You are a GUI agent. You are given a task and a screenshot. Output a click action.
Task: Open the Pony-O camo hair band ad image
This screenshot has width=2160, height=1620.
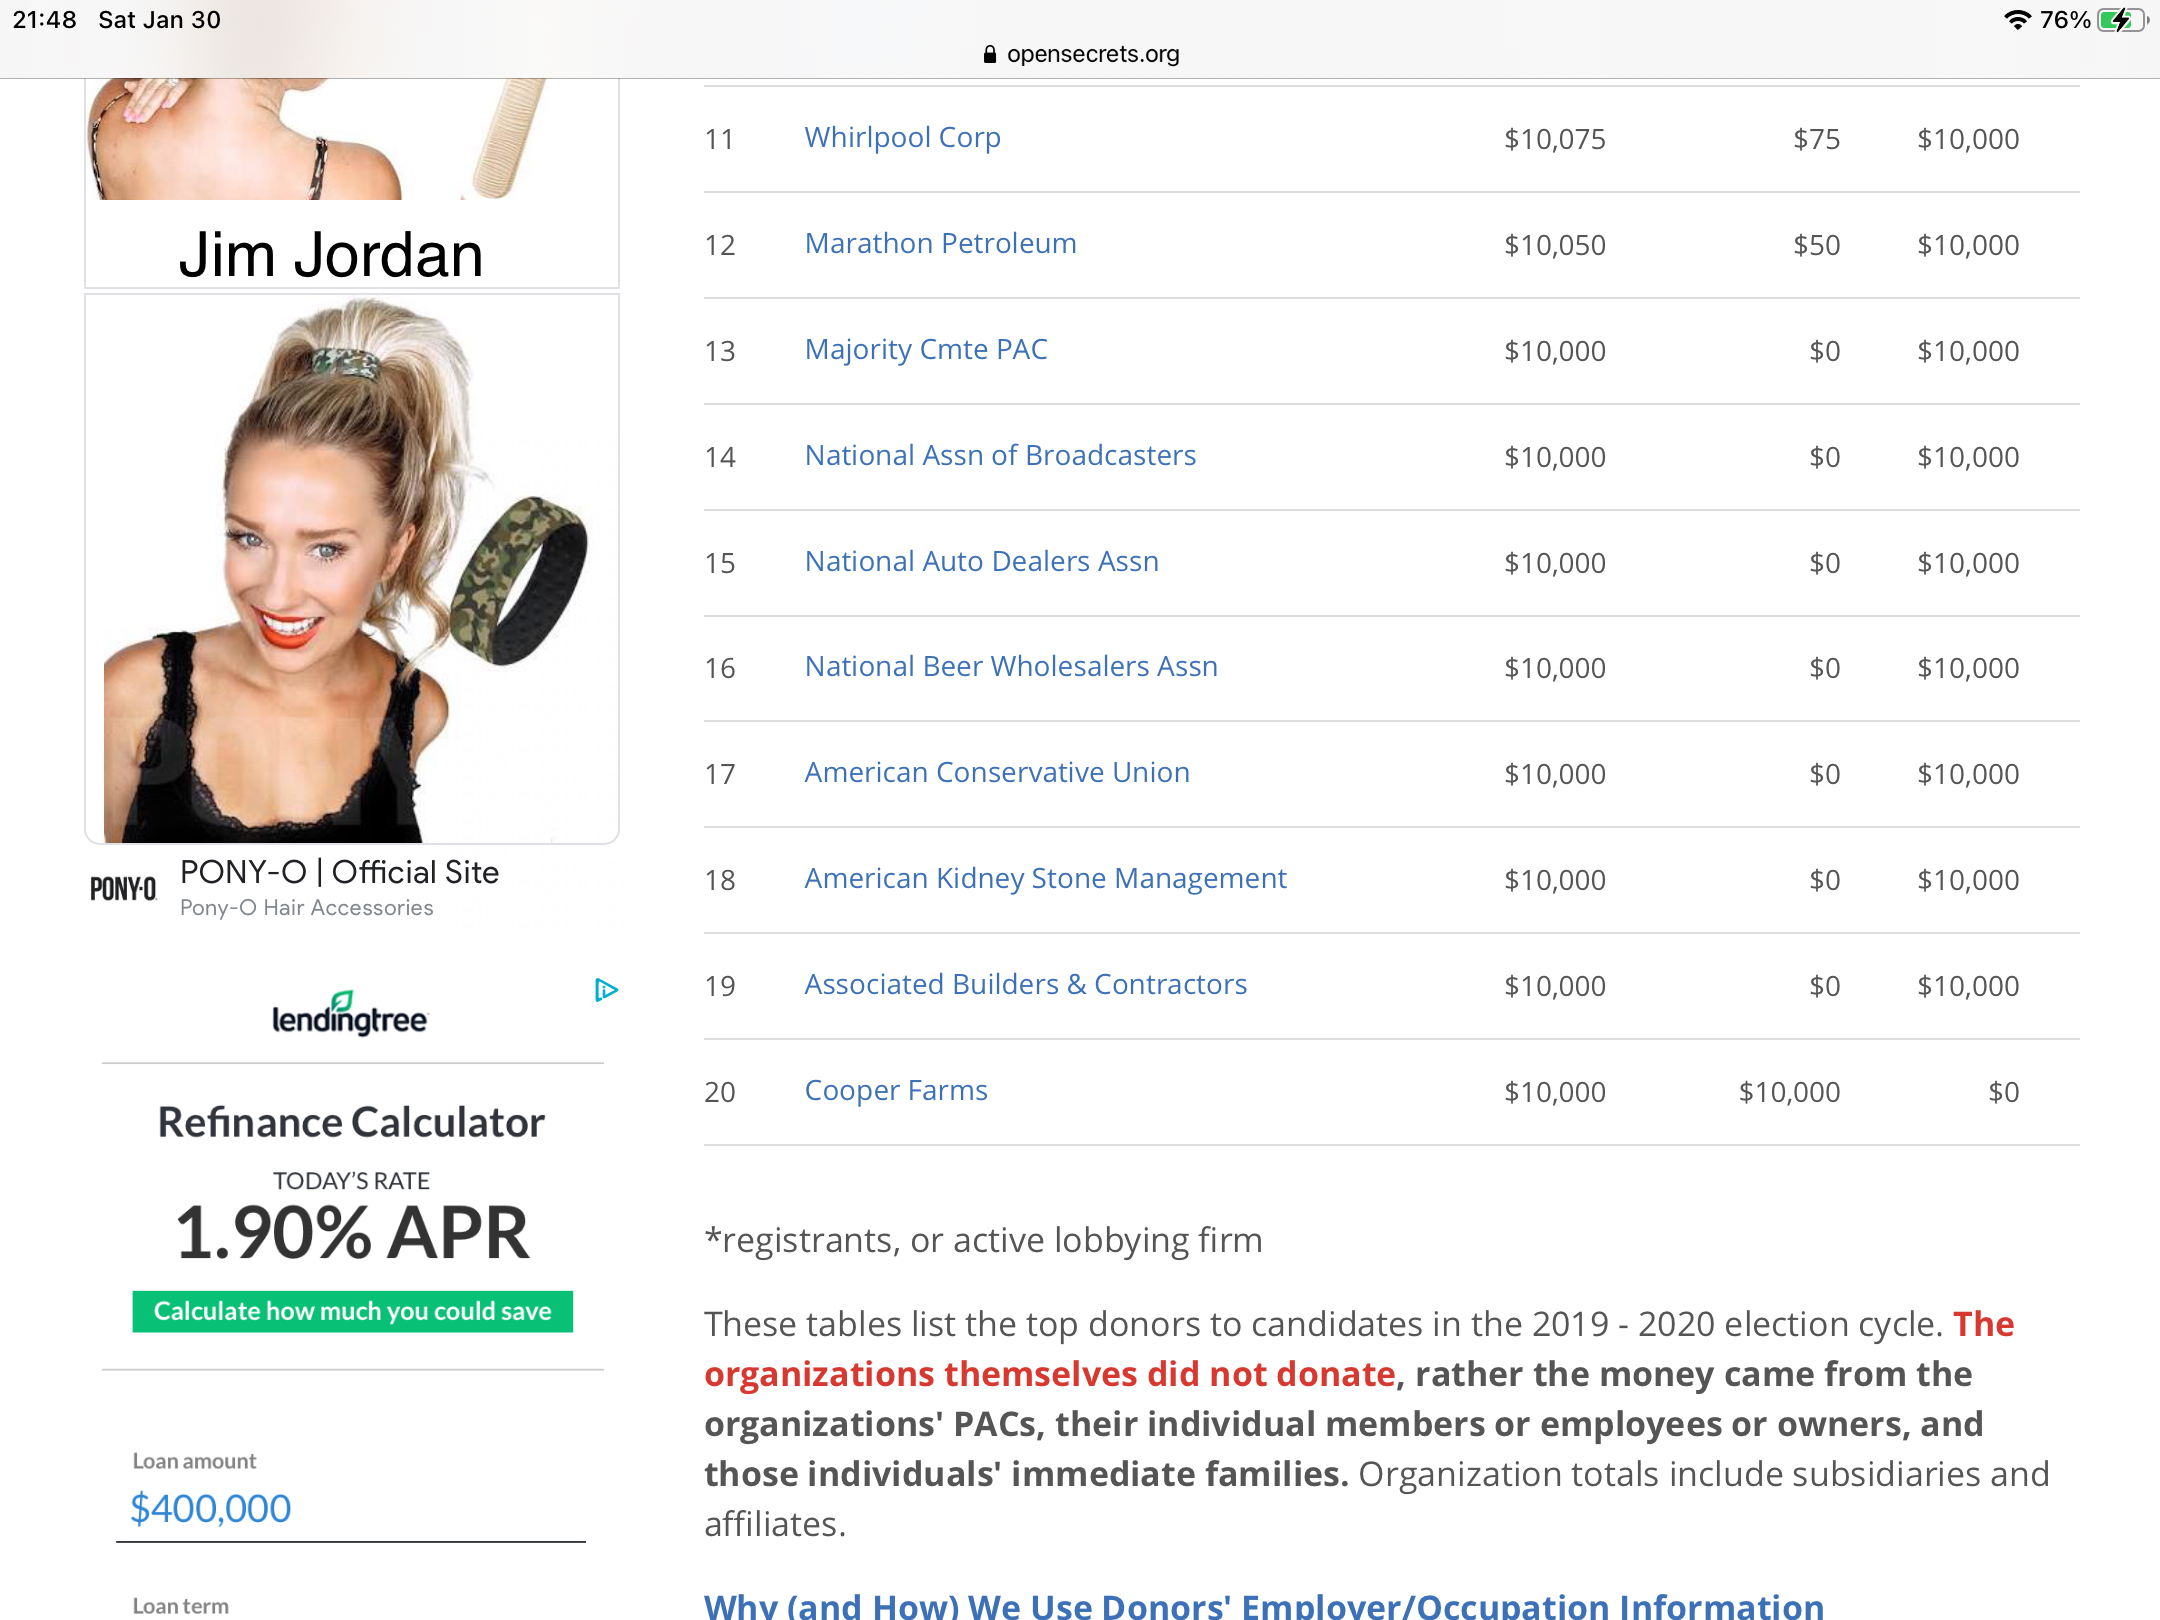(352, 570)
